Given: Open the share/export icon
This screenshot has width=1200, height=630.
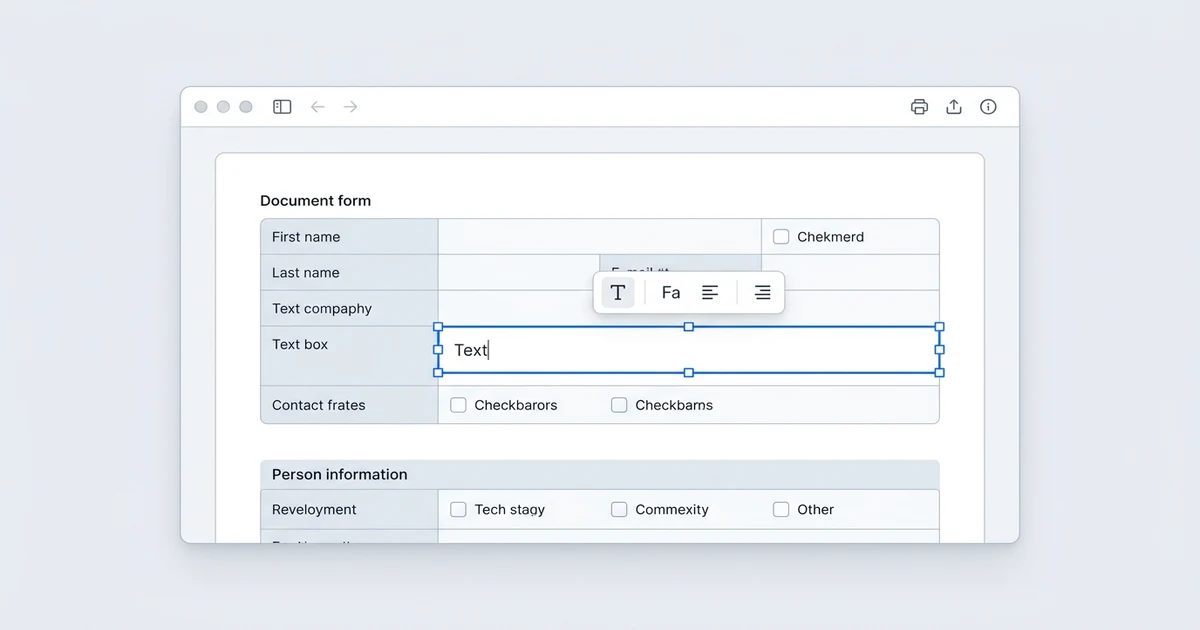Looking at the screenshot, I should 954,107.
